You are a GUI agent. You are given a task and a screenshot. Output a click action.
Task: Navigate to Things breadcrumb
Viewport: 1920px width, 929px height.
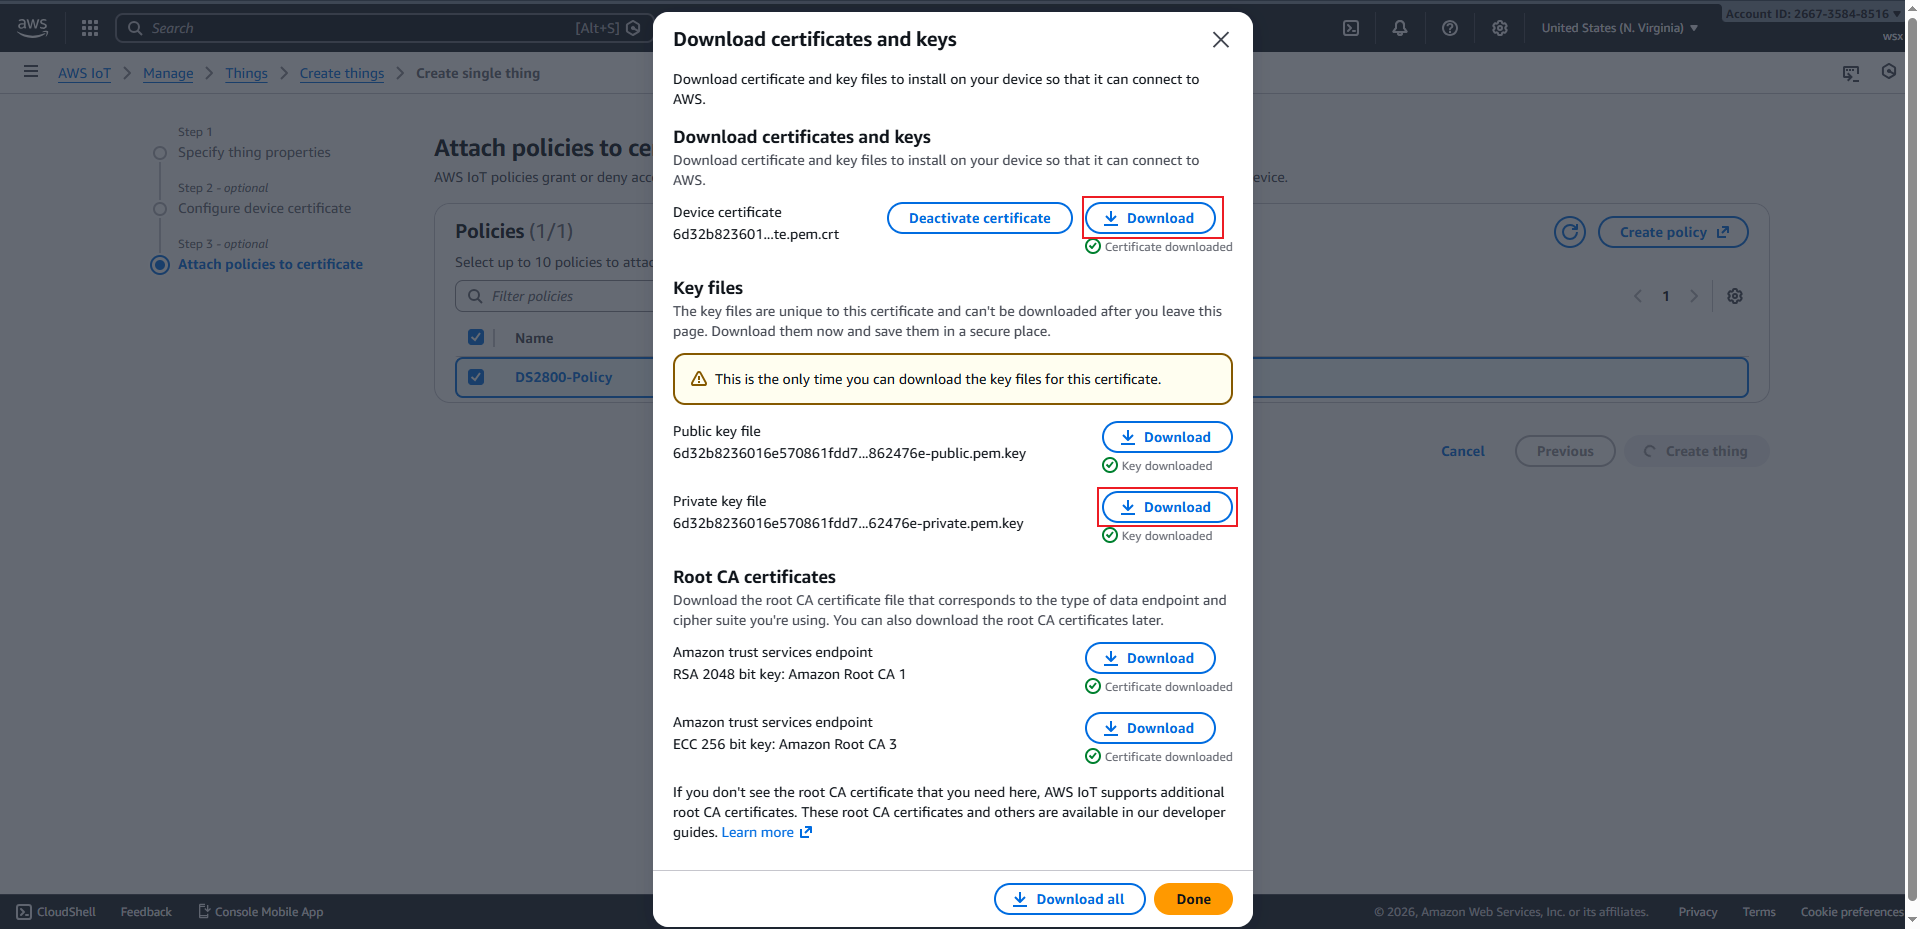pyautogui.click(x=246, y=73)
